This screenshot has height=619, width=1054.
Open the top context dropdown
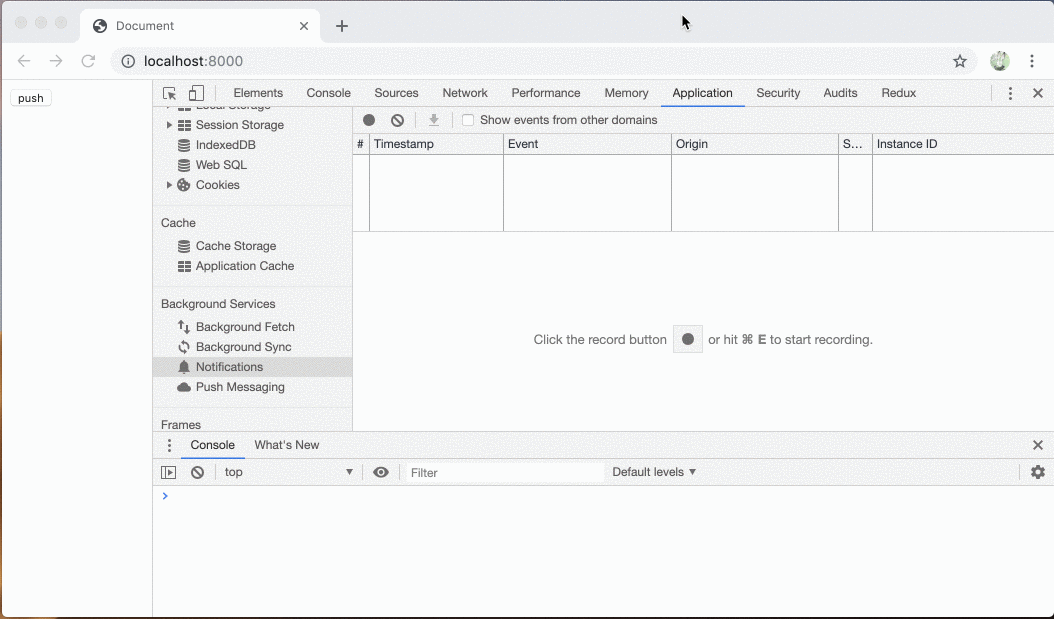(x=288, y=472)
